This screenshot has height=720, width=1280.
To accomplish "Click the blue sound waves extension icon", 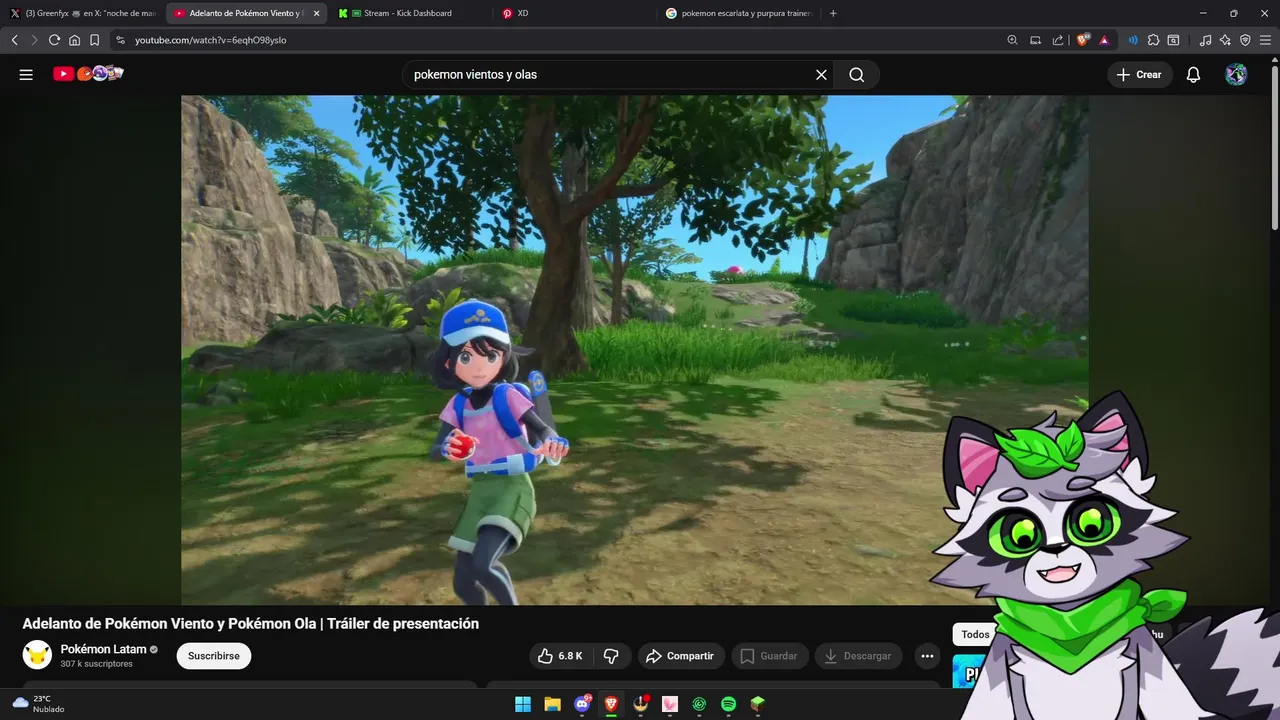I will [x=1133, y=40].
